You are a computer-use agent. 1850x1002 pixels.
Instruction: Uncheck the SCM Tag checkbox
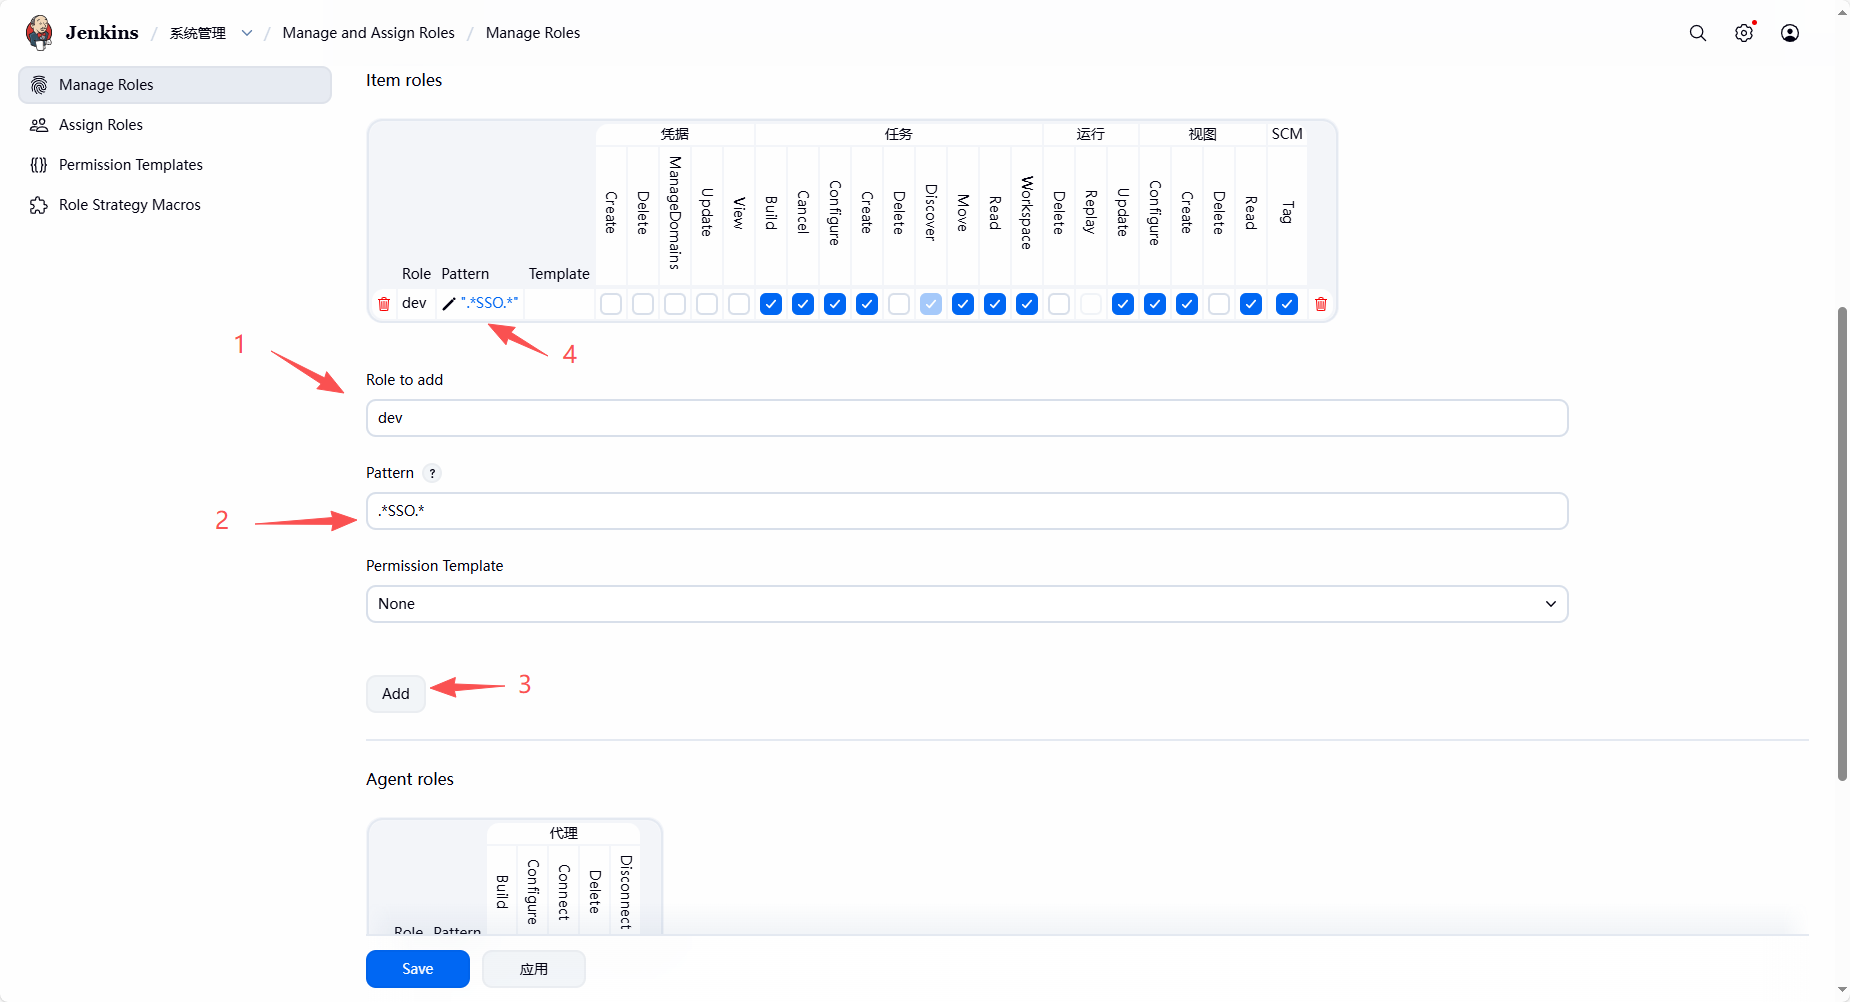1286,304
